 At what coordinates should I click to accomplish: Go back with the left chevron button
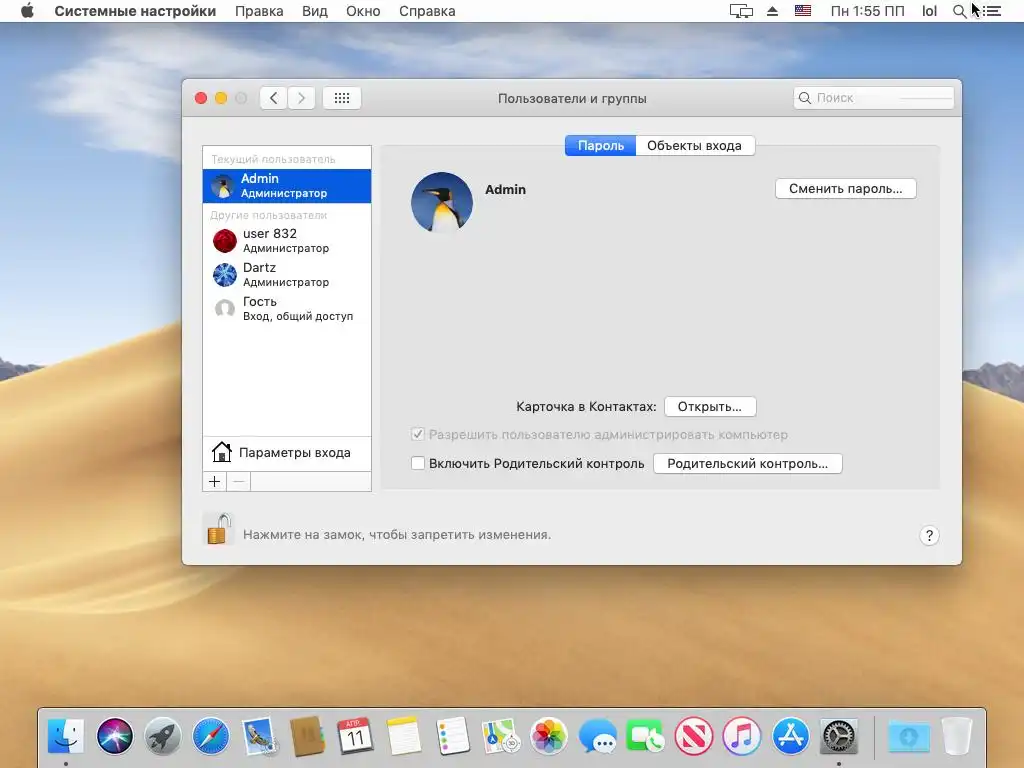pyautogui.click(x=274, y=98)
